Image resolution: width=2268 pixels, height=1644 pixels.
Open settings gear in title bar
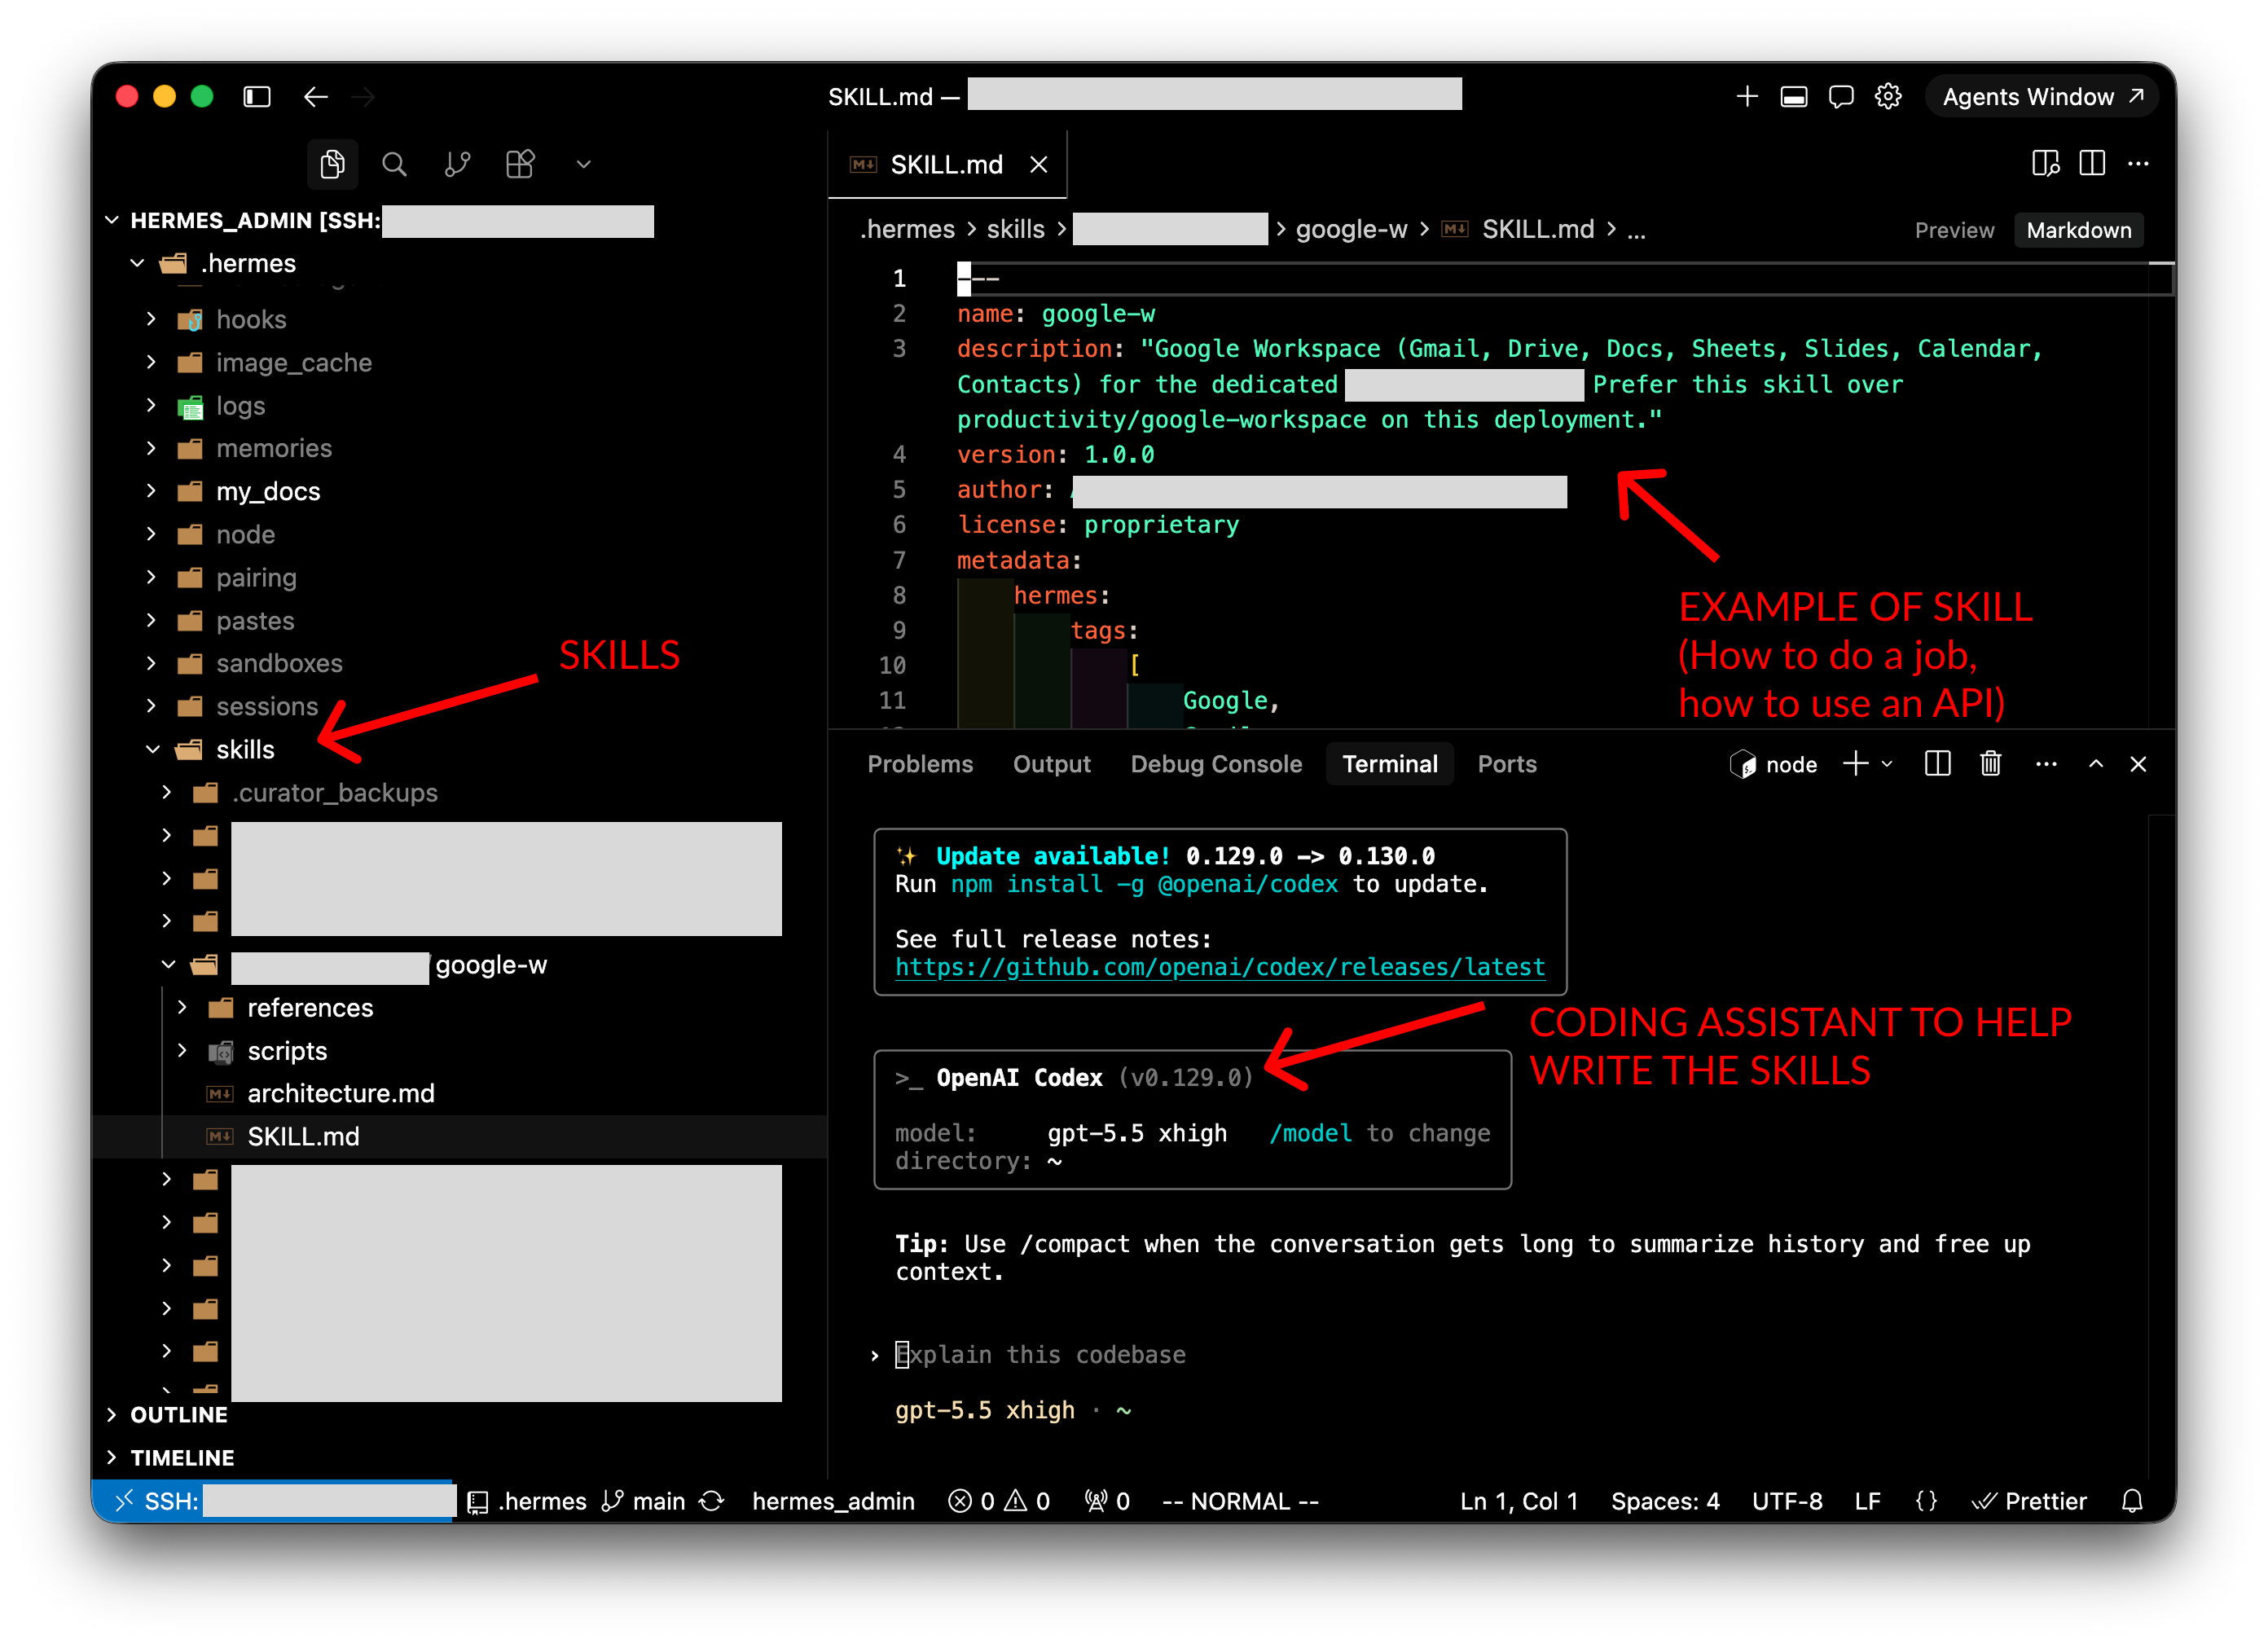coord(1887,96)
